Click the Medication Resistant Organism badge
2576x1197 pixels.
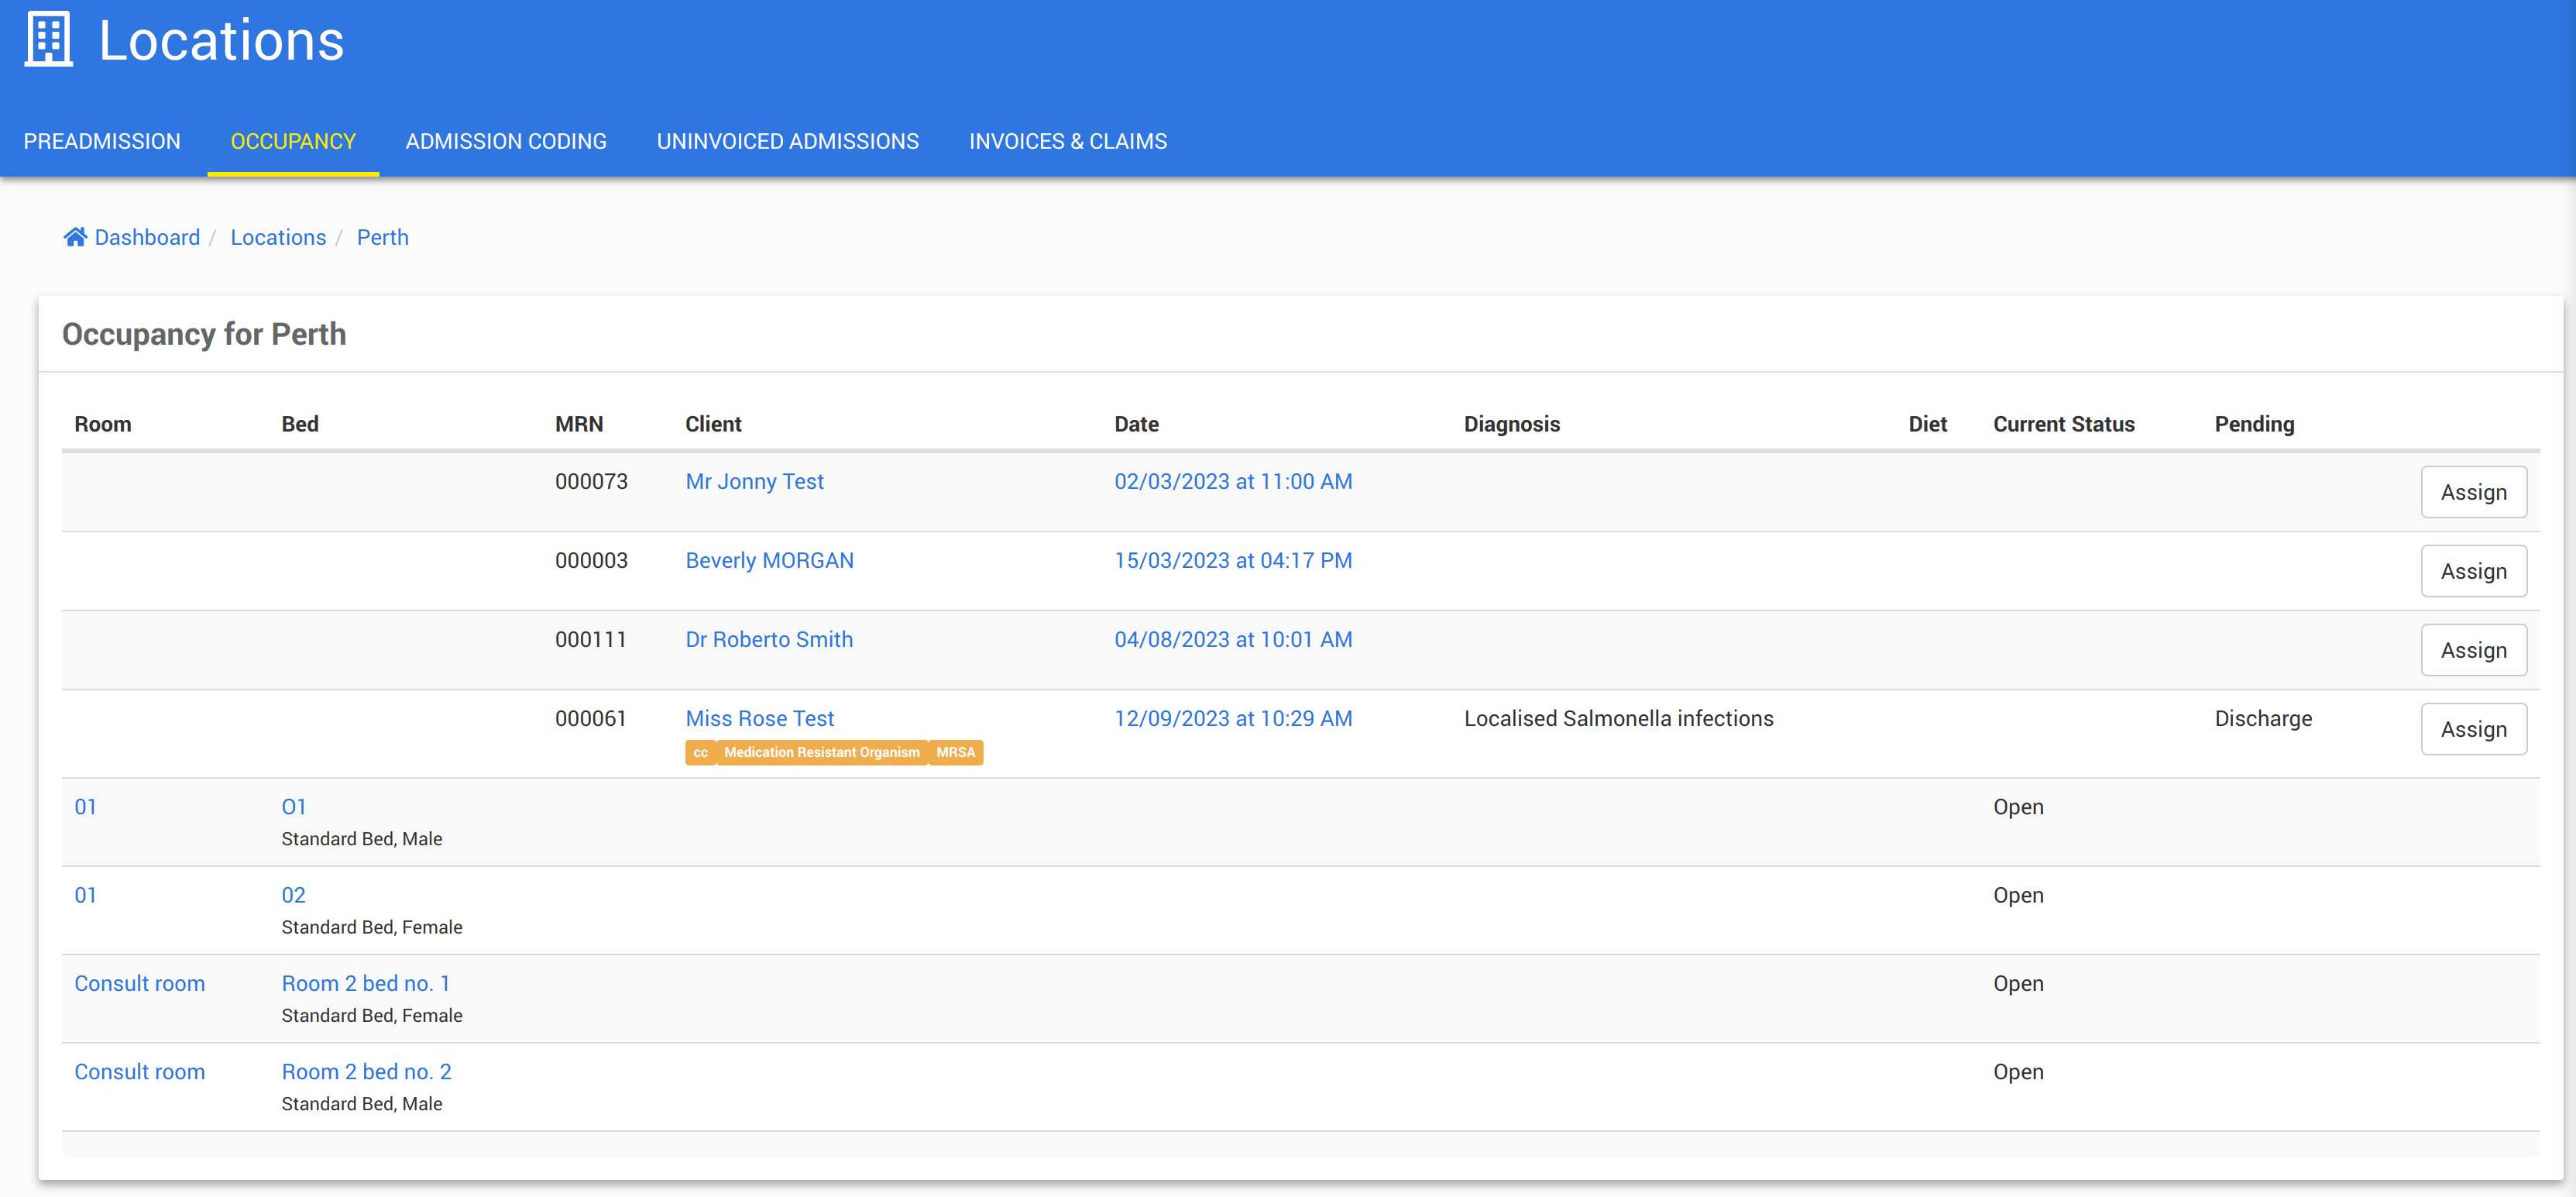(x=821, y=753)
